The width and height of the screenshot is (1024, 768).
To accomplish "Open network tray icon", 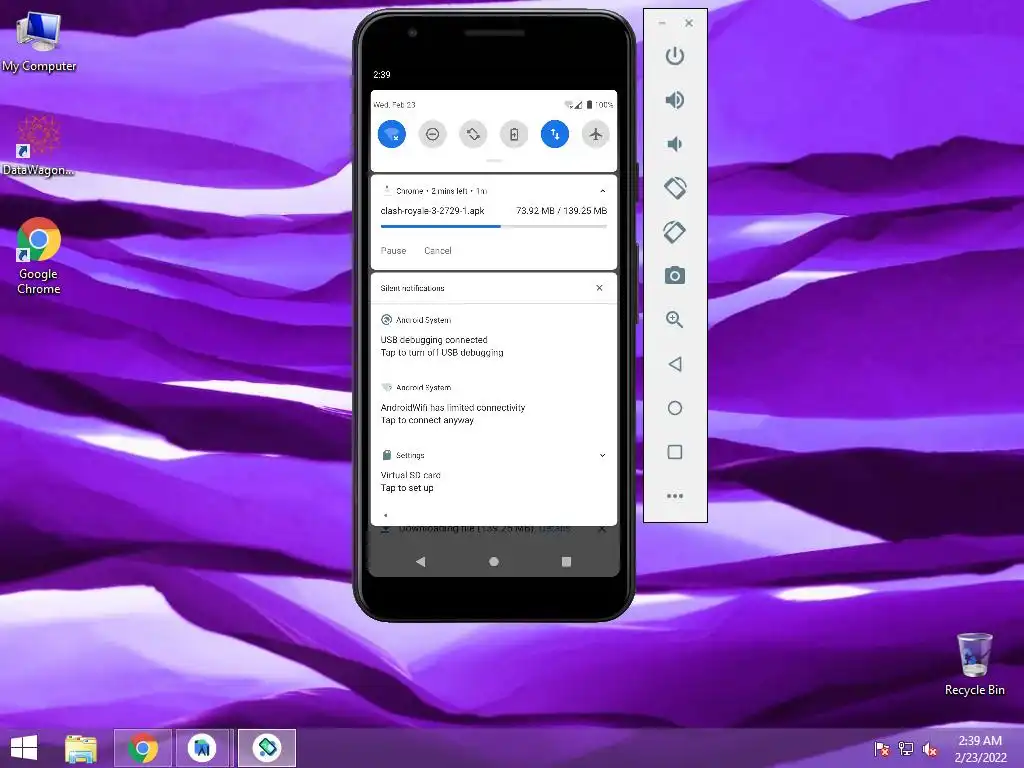I will point(906,748).
